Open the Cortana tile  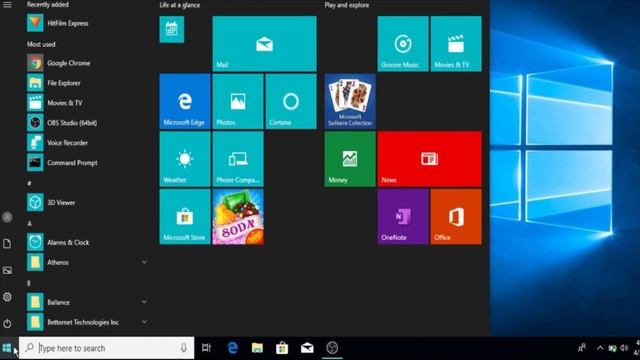(x=291, y=101)
